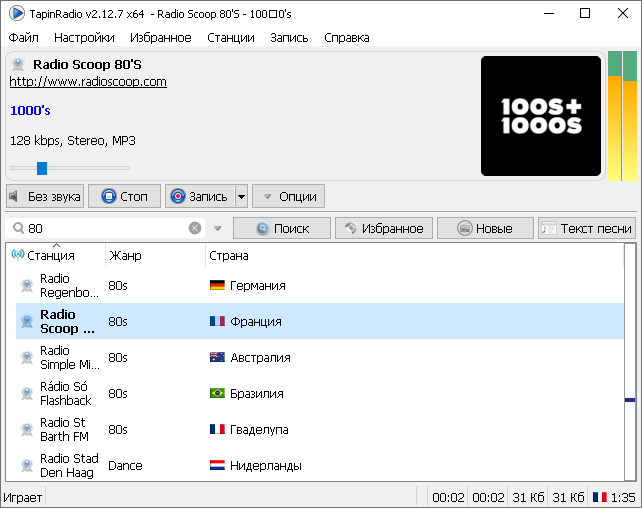The width and height of the screenshot is (642, 508).
Task: Click the Brazil flag in Бразилия row
Action: [x=217, y=393]
